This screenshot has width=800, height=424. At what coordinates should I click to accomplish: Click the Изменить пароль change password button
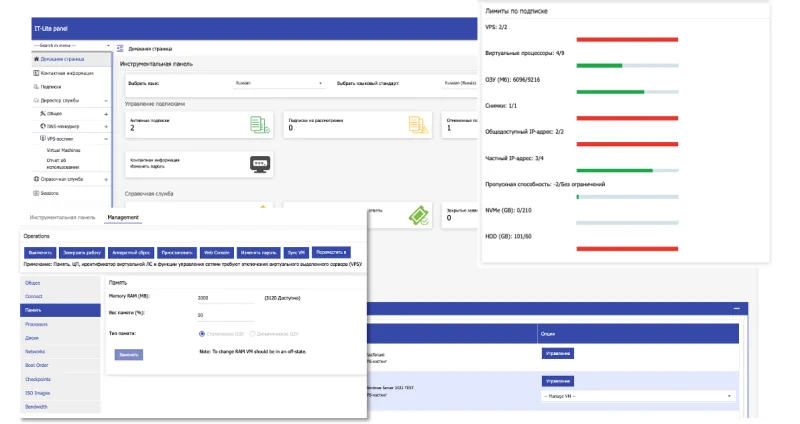point(259,253)
